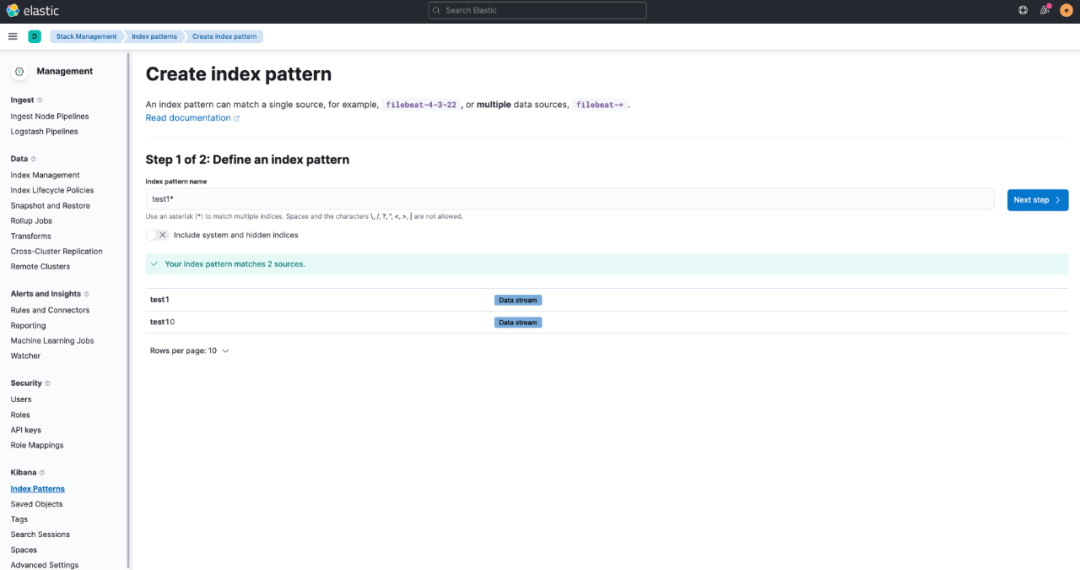Click the info icon beside Ingest
Viewport: 1080px width, 570px height.
[39, 101]
